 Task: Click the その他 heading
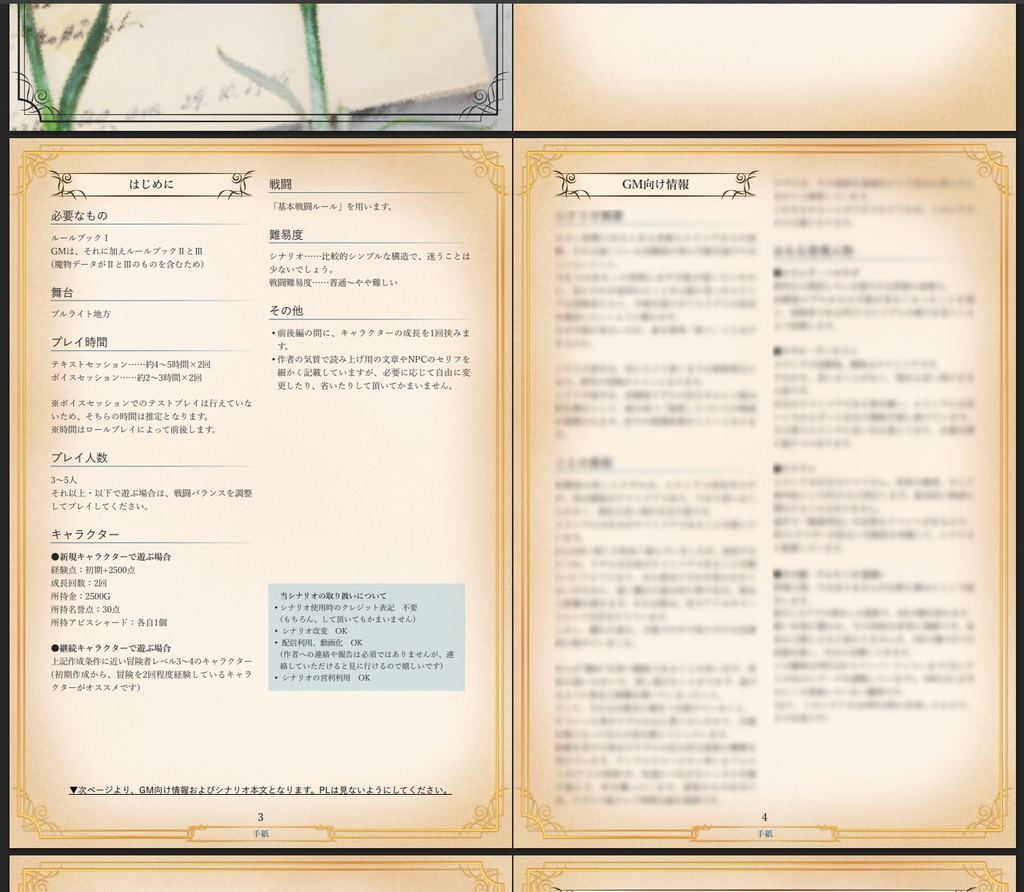point(286,311)
